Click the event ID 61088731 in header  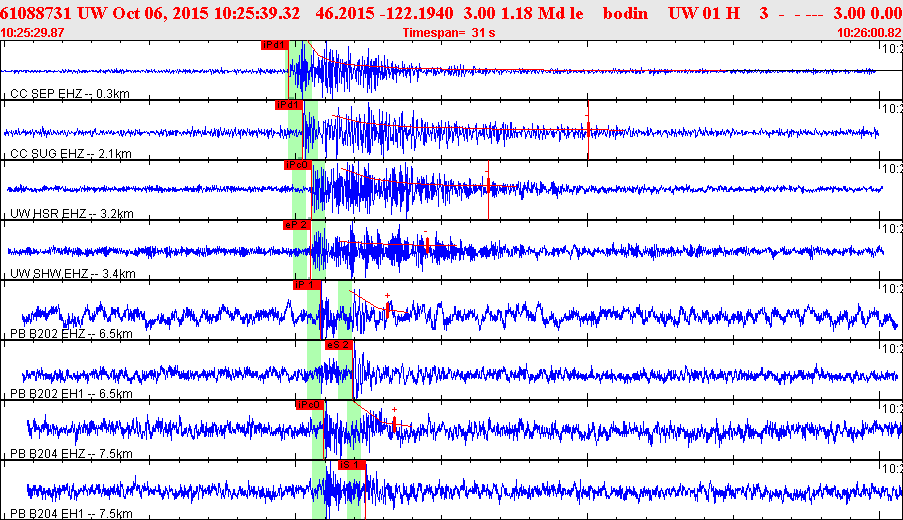(x=37, y=13)
